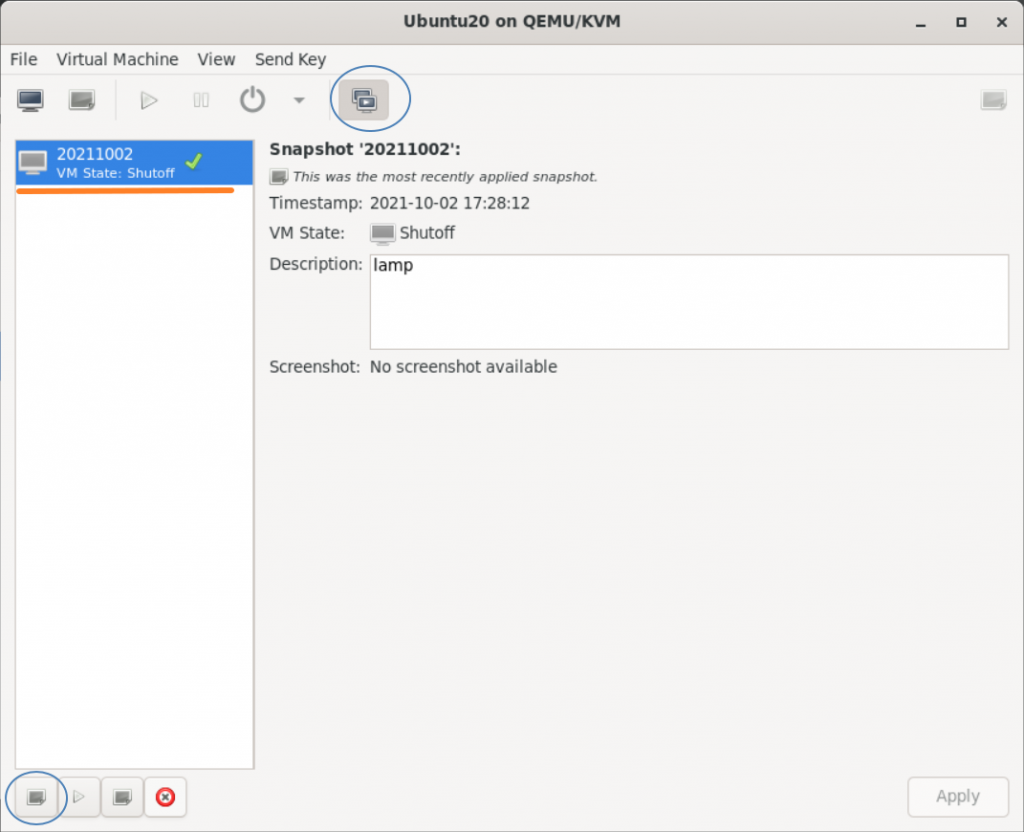Screen dimensions: 1024x832
Task: Pause the virtual machine
Action: coord(201,101)
